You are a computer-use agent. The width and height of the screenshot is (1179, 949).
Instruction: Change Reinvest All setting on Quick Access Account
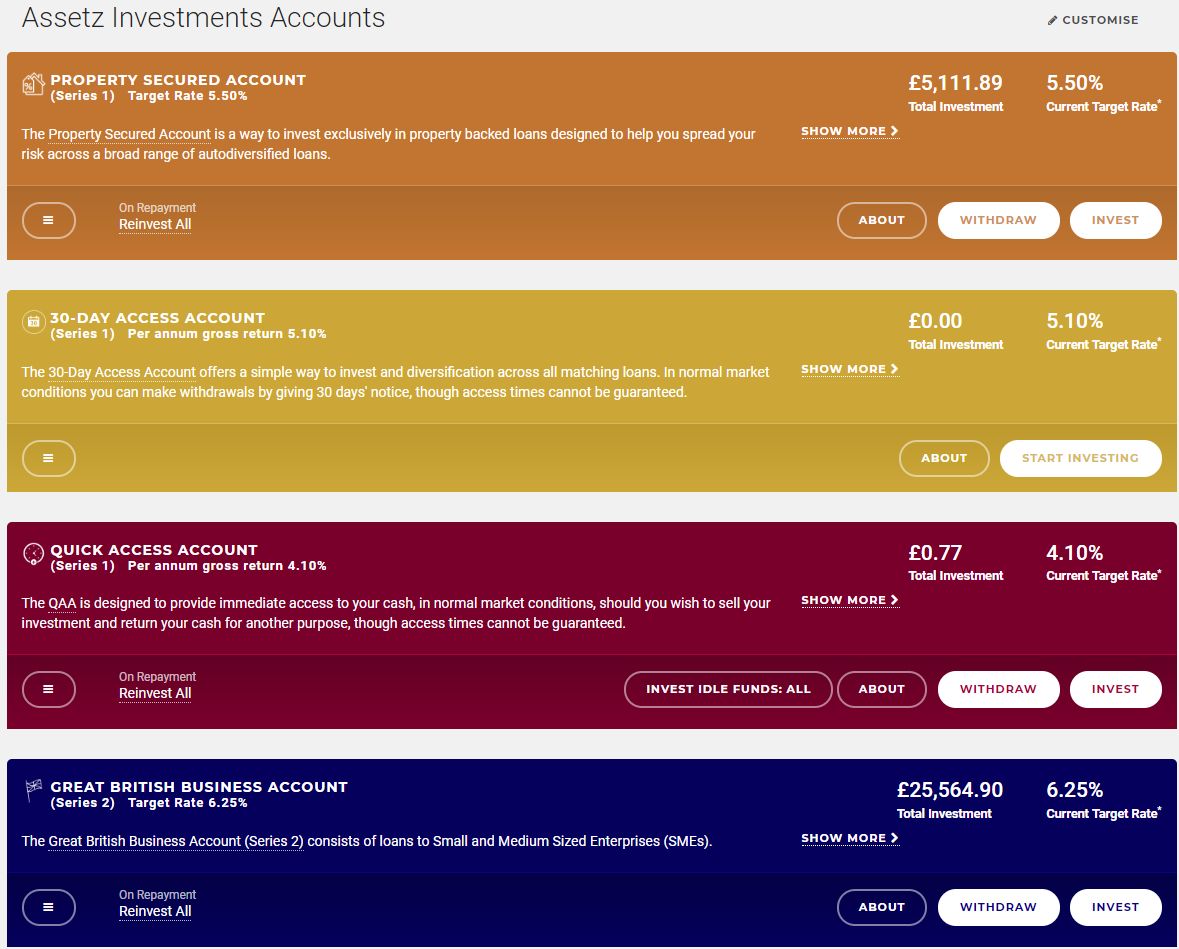tap(155, 693)
